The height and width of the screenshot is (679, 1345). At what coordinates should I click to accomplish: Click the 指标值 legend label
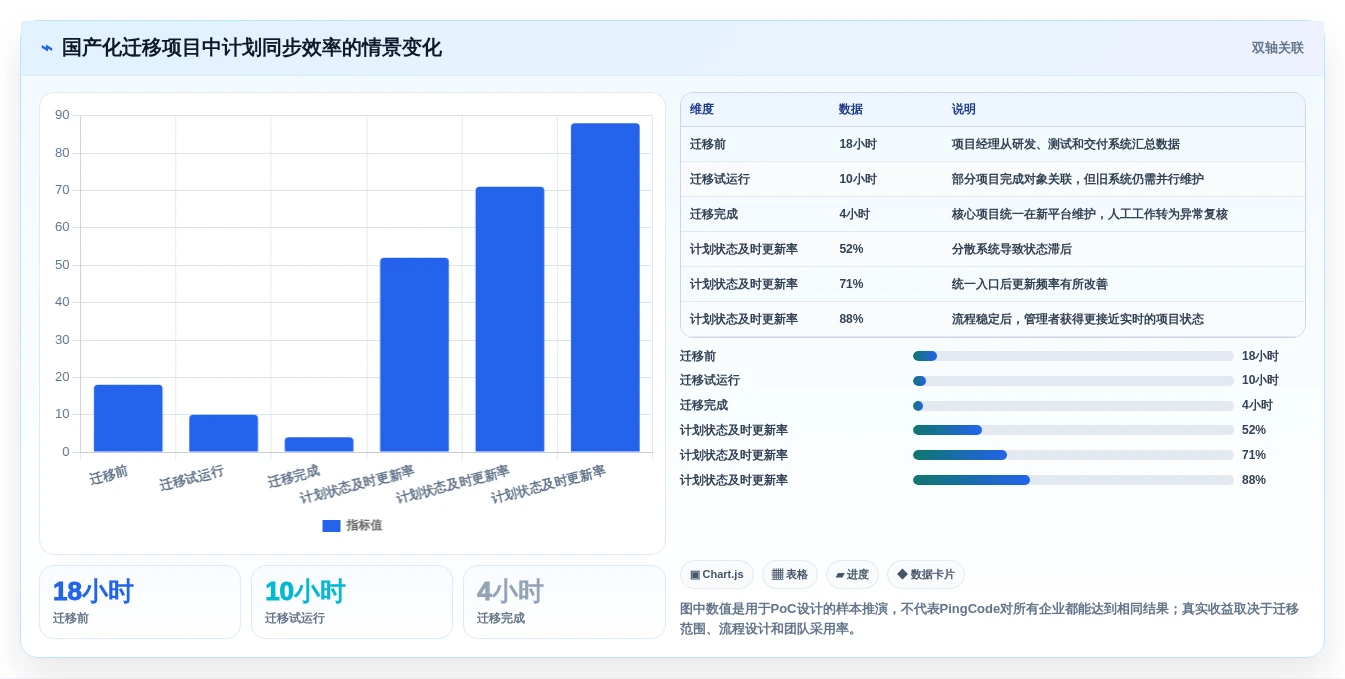click(x=364, y=525)
